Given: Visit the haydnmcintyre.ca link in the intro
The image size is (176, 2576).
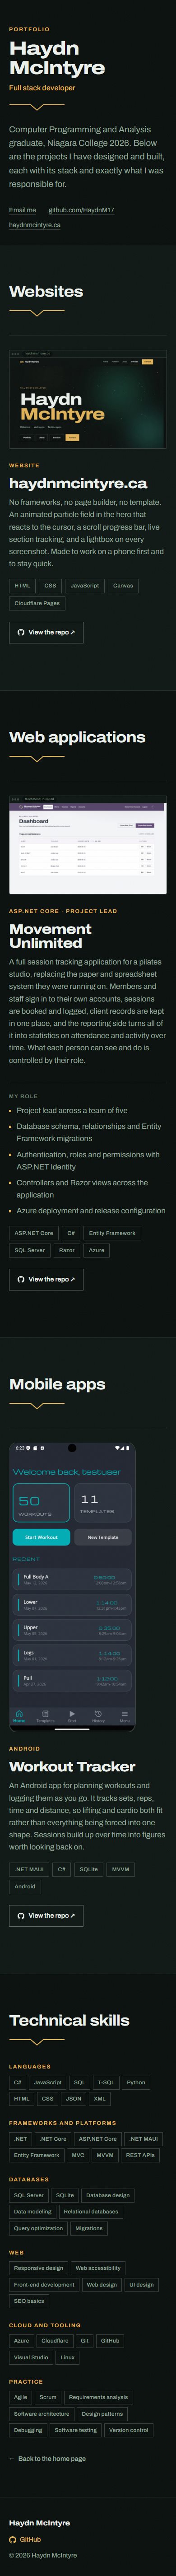Looking at the screenshot, I should coord(35,225).
